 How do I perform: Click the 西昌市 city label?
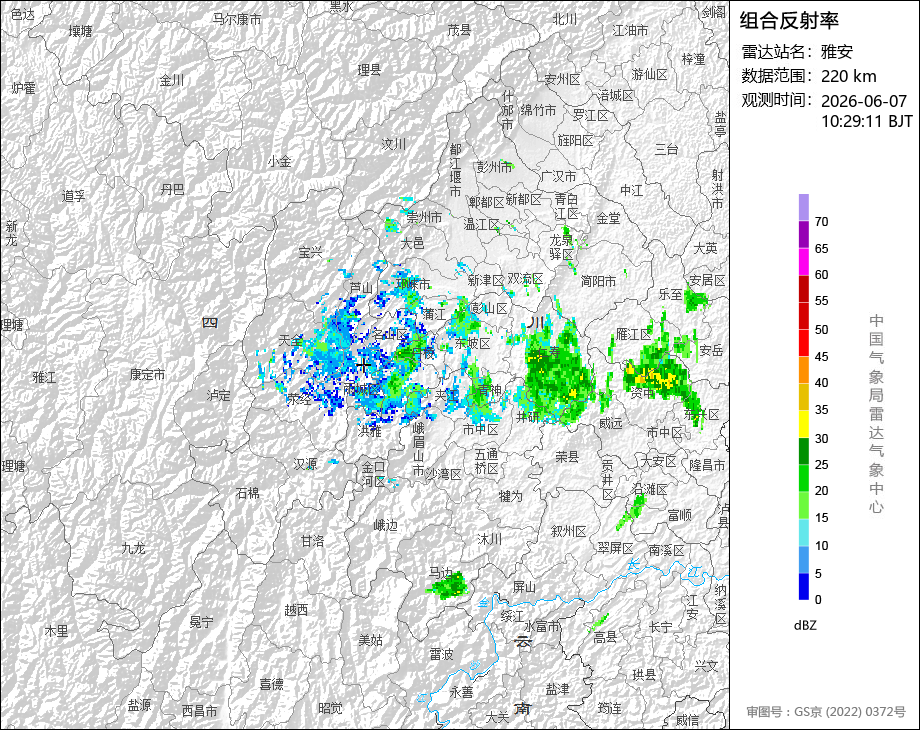(x=199, y=711)
